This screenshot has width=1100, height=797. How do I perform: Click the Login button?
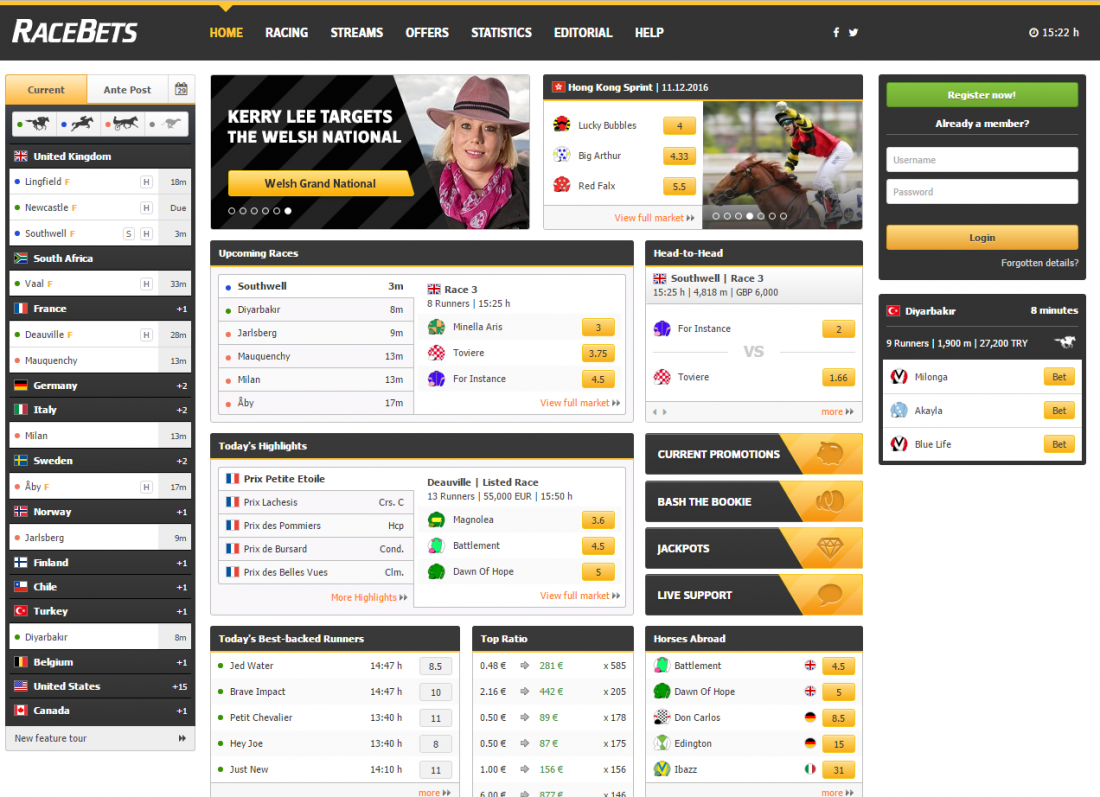pos(981,238)
